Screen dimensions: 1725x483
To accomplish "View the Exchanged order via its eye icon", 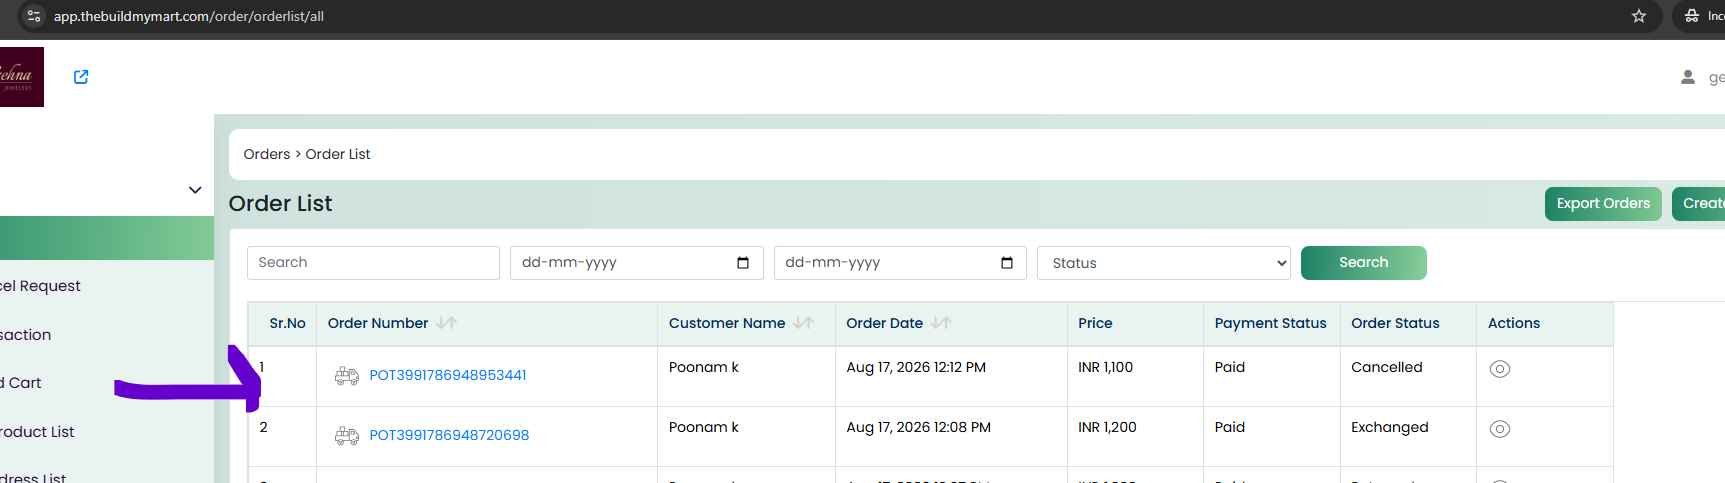I will coord(1500,429).
